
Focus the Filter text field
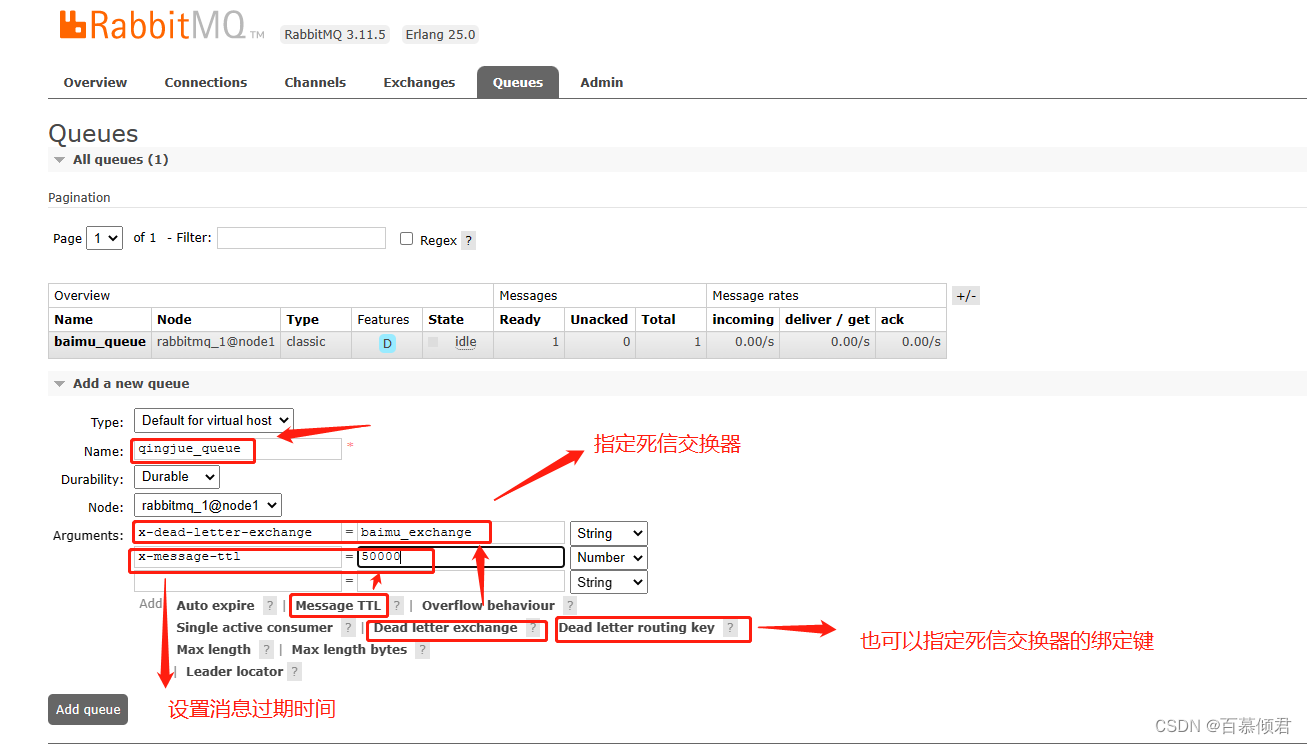(x=301, y=238)
